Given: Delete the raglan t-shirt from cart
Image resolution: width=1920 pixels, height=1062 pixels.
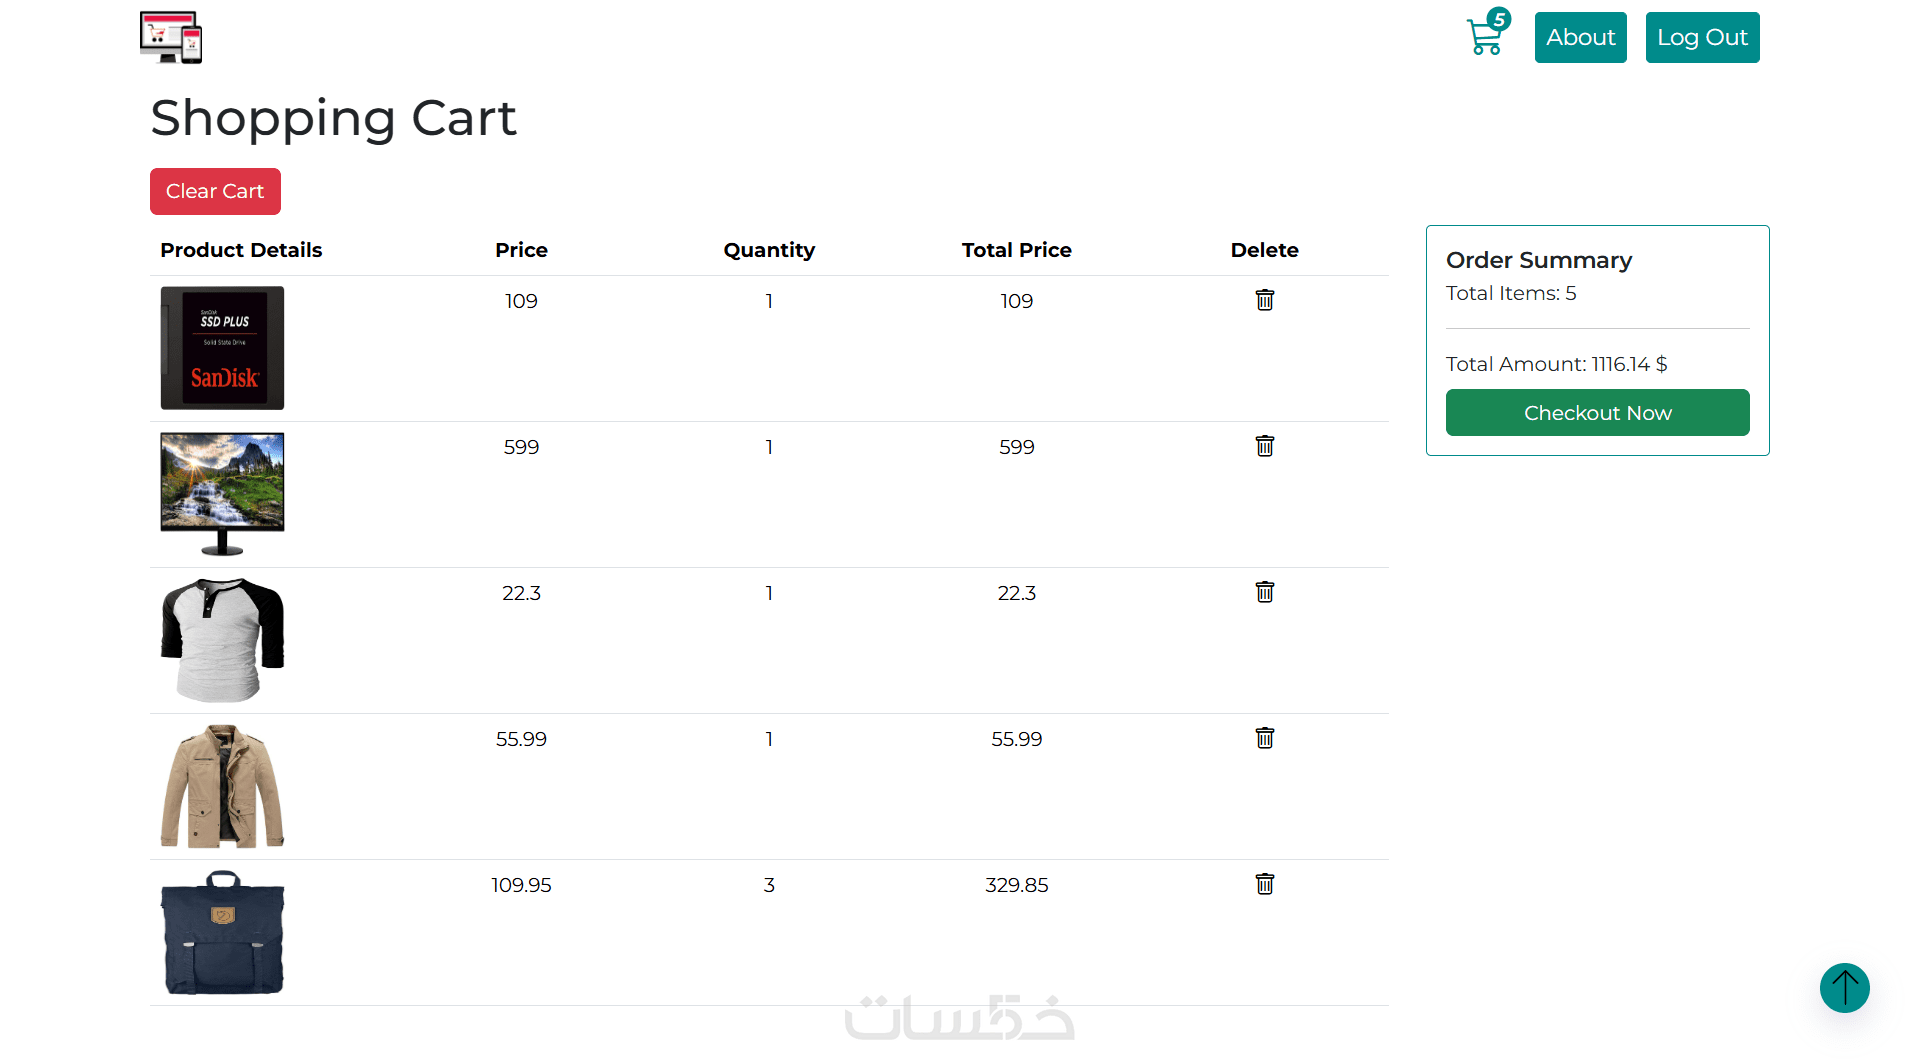Looking at the screenshot, I should [1264, 592].
